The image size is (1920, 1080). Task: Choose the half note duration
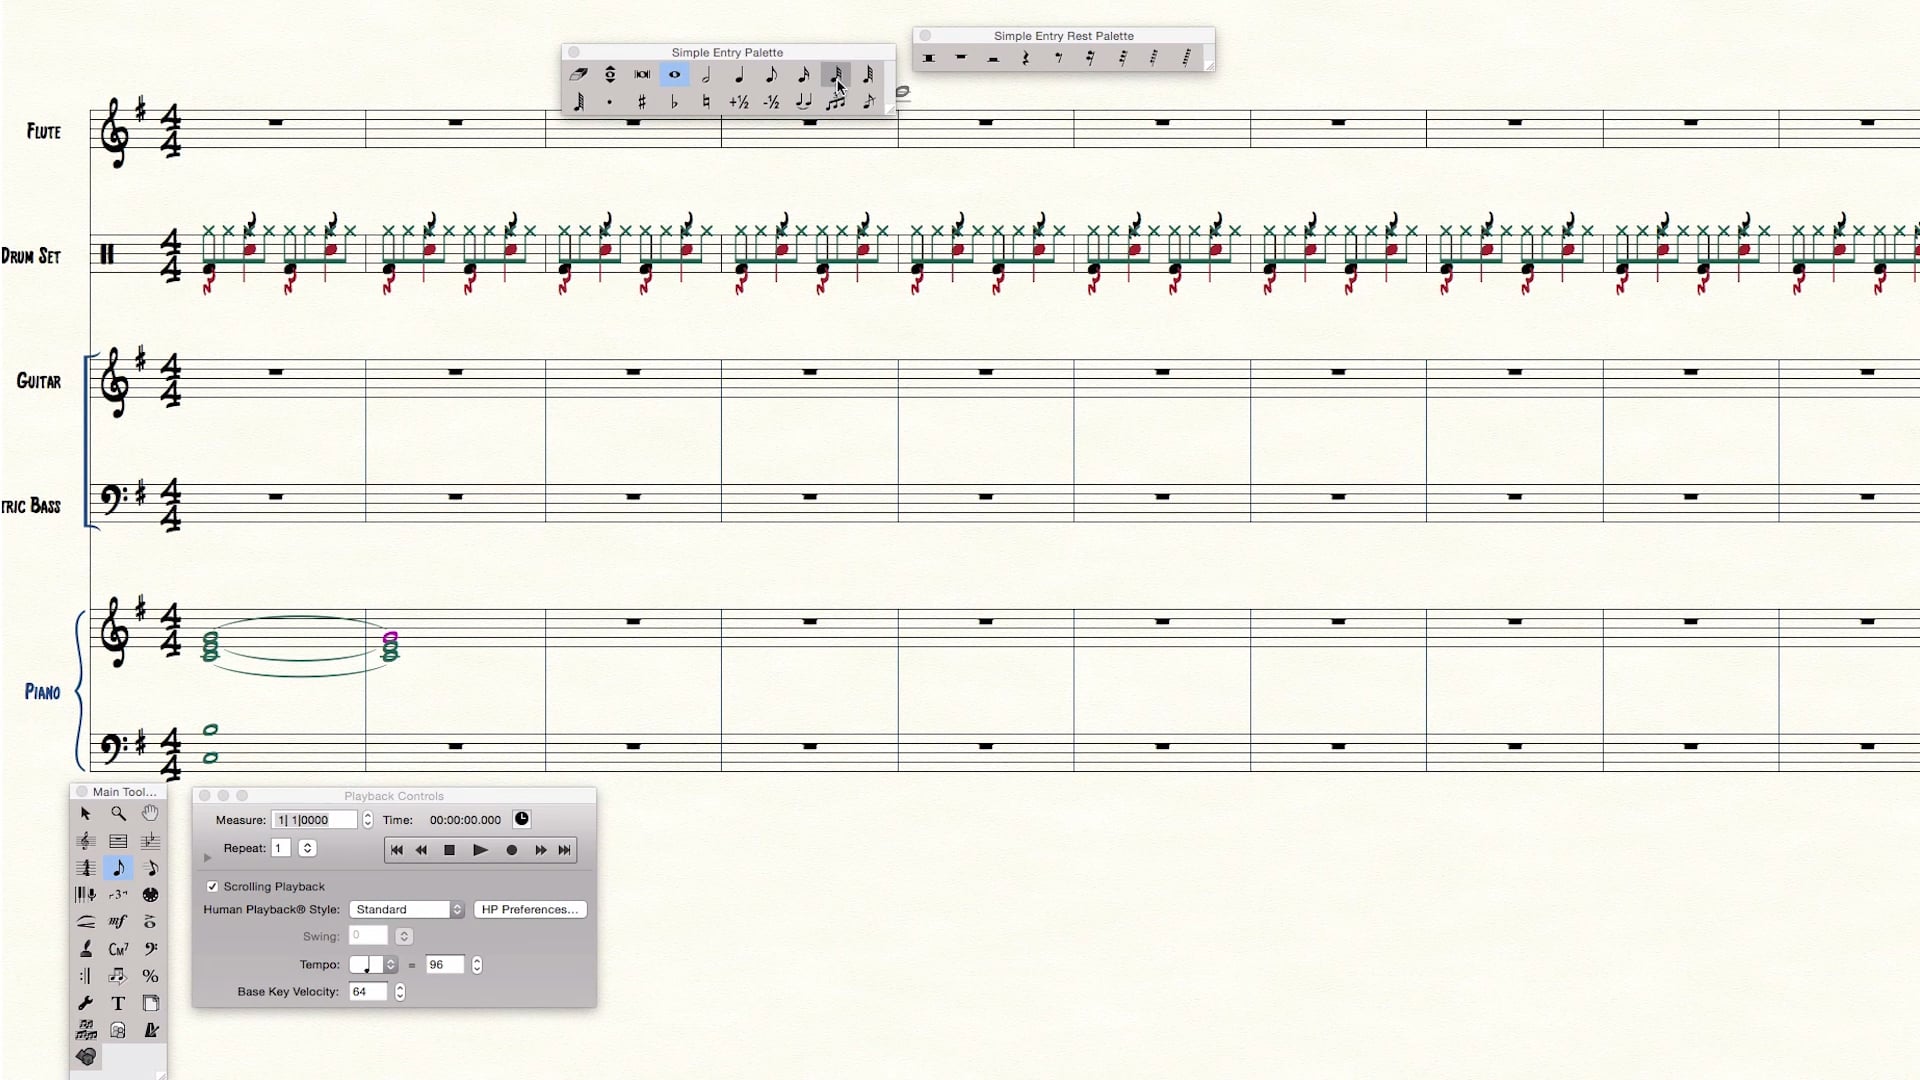coord(707,75)
